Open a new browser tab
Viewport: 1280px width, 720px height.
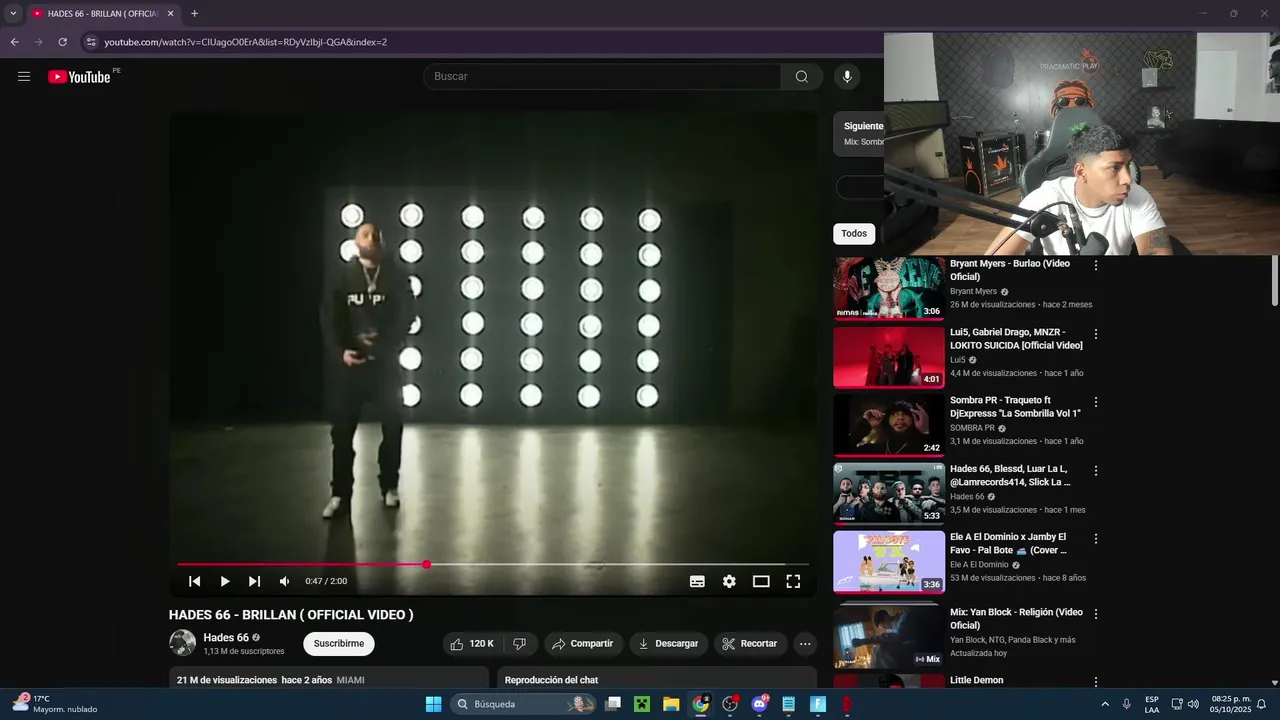coord(194,14)
